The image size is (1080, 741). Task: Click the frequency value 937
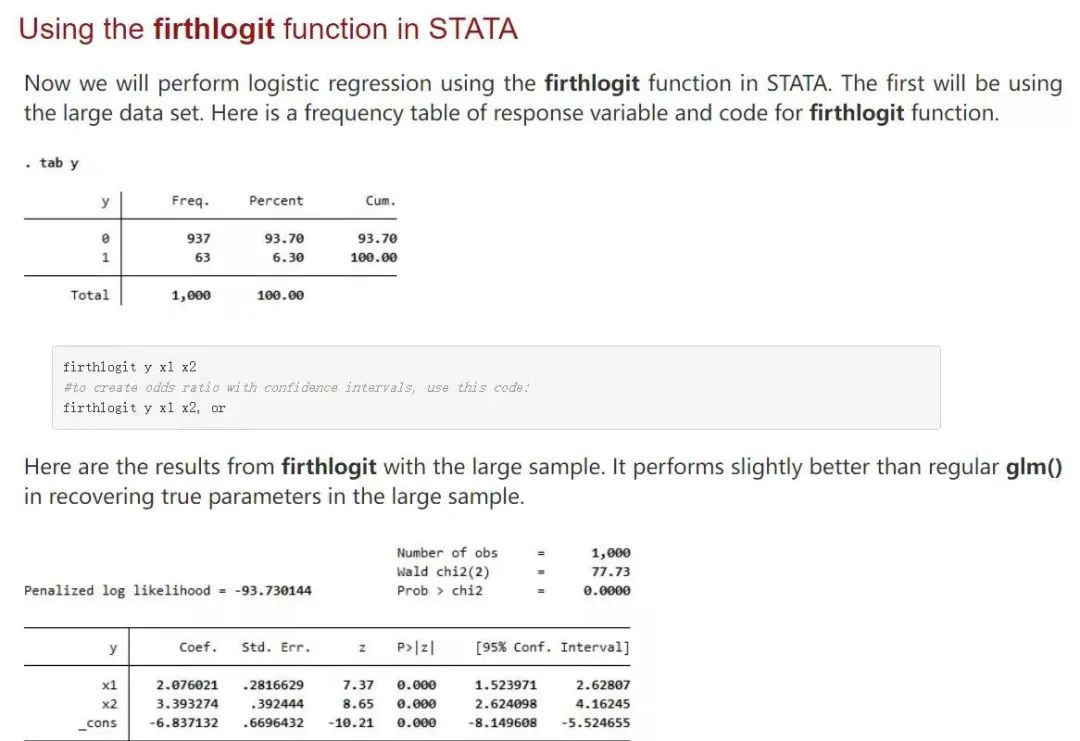tap(198, 238)
